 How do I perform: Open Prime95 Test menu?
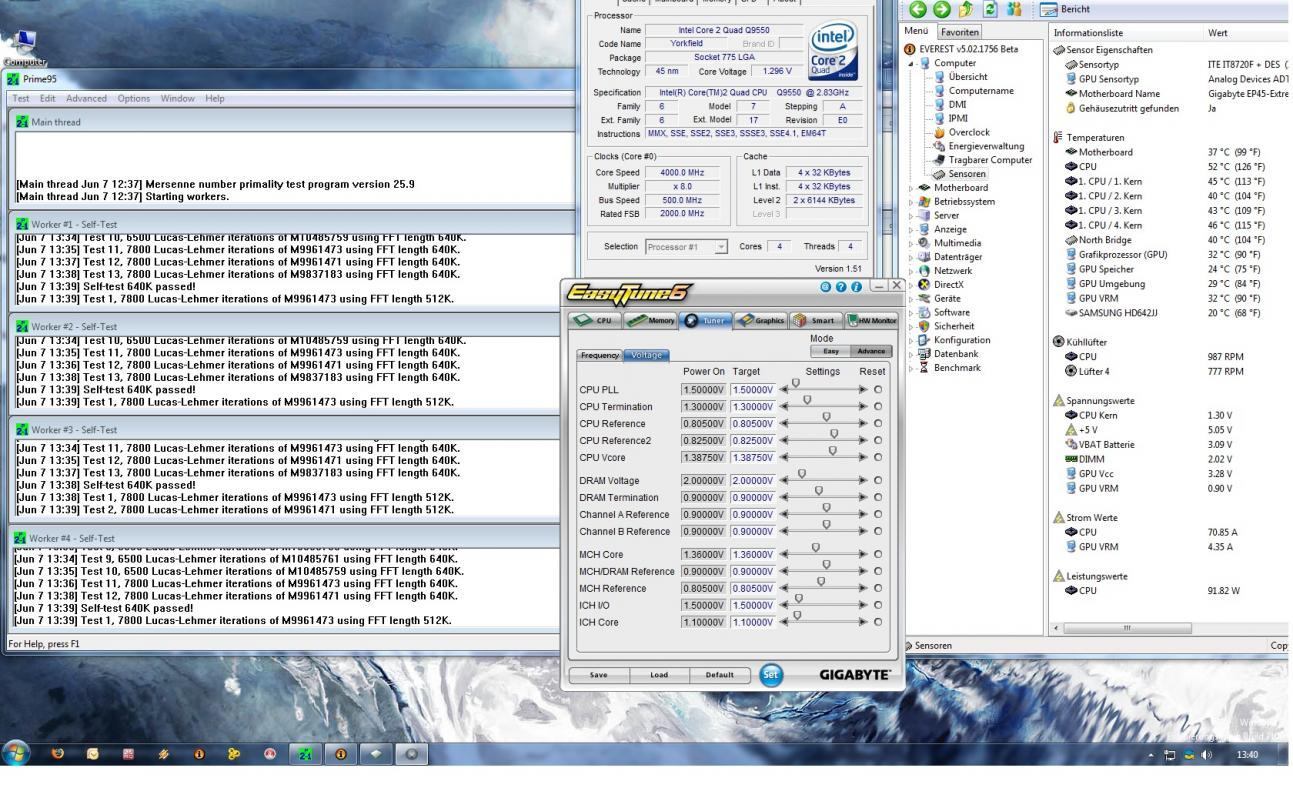20,98
